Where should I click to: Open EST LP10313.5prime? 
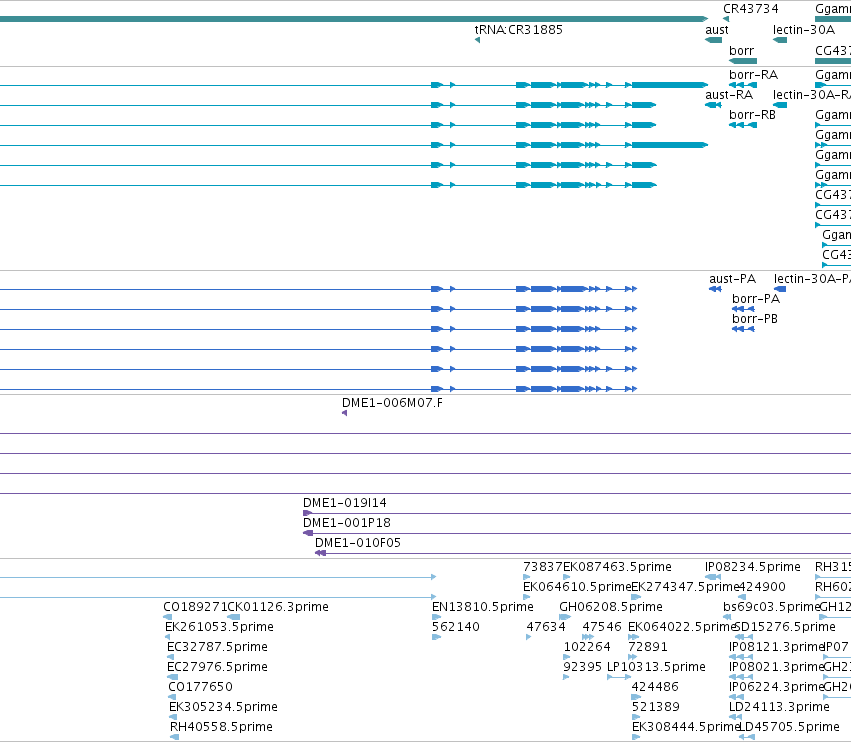coord(656,667)
